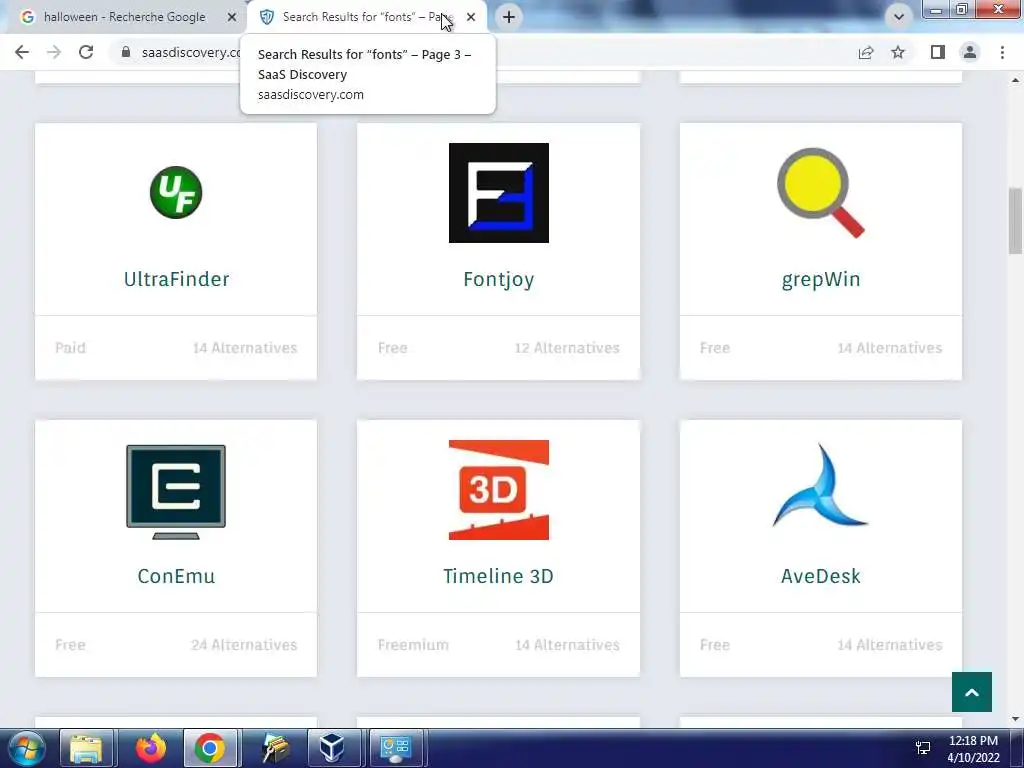1024x768 pixels.
Task: Click the page vertical scrollbar thumb
Action: click(1015, 221)
